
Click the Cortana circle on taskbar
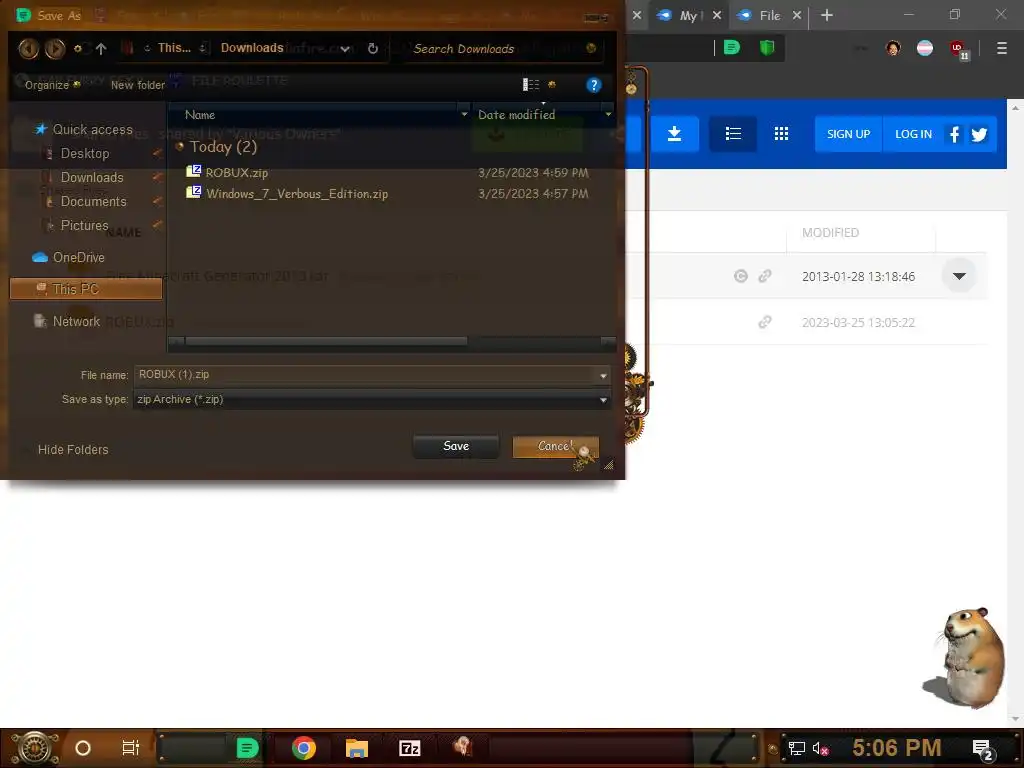[x=83, y=748]
